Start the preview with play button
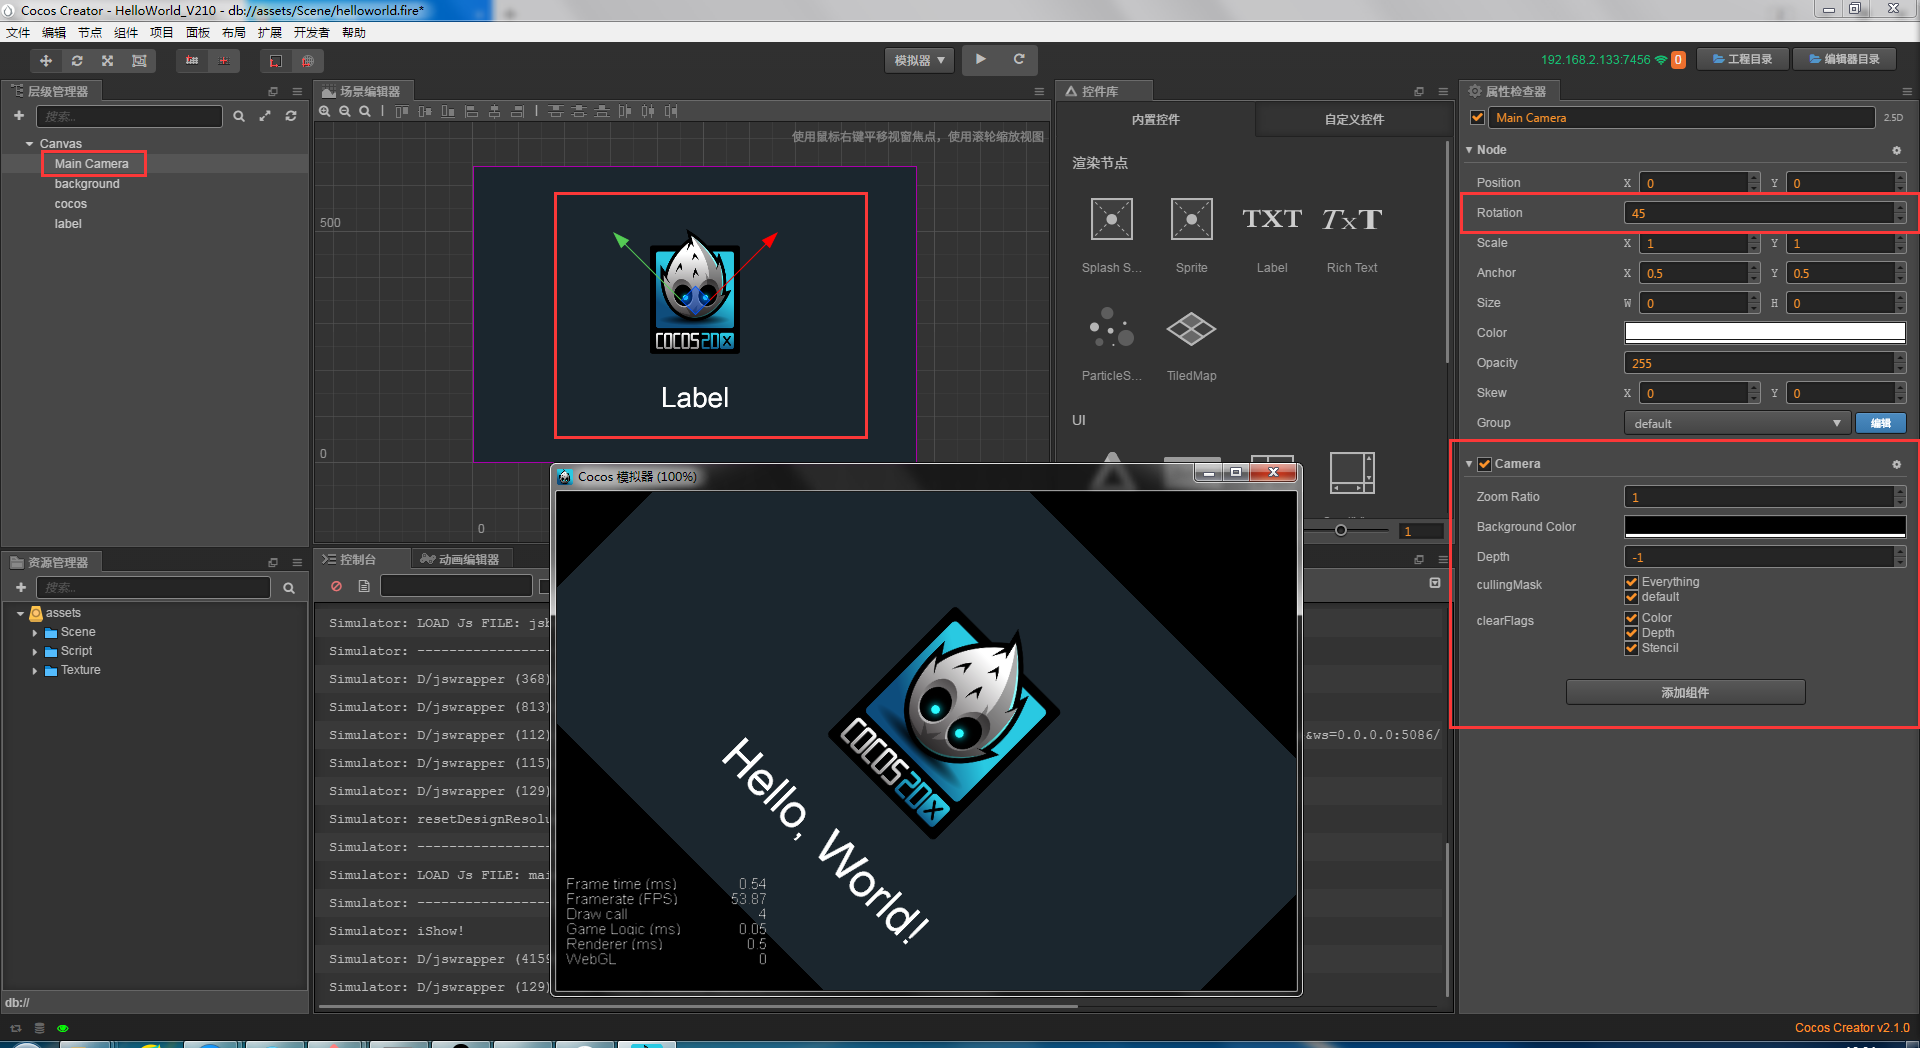1920x1048 pixels. pos(981,60)
